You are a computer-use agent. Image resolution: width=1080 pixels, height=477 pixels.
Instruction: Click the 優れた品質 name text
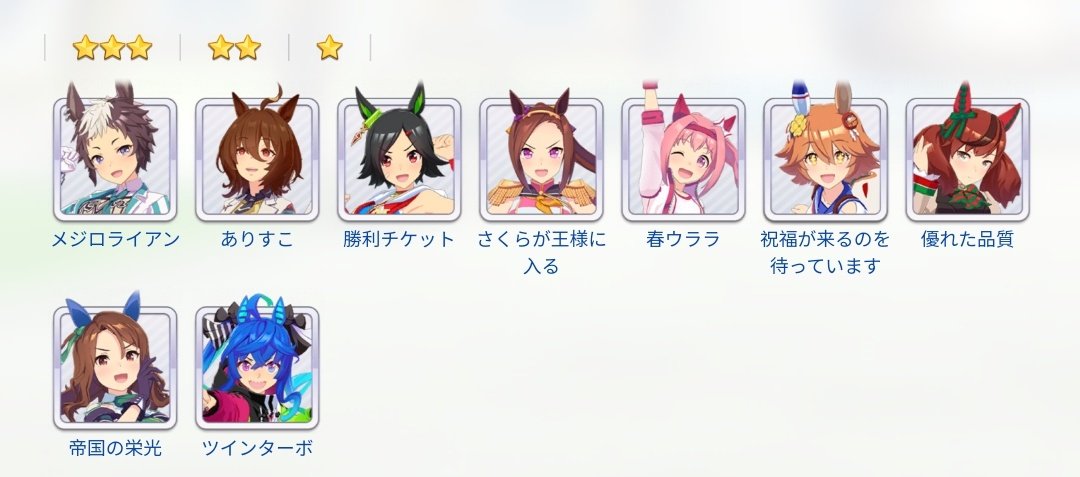point(967,240)
